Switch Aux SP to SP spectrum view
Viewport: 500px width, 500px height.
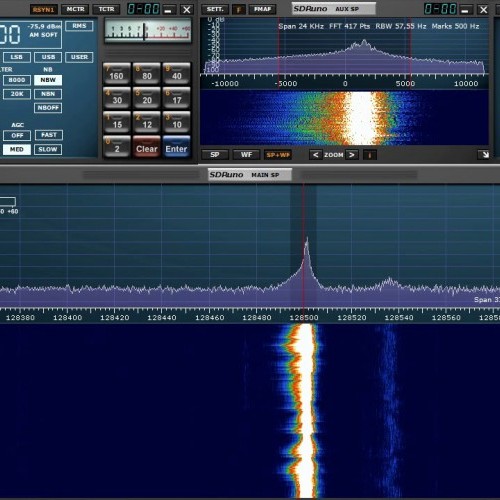point(215,155)
